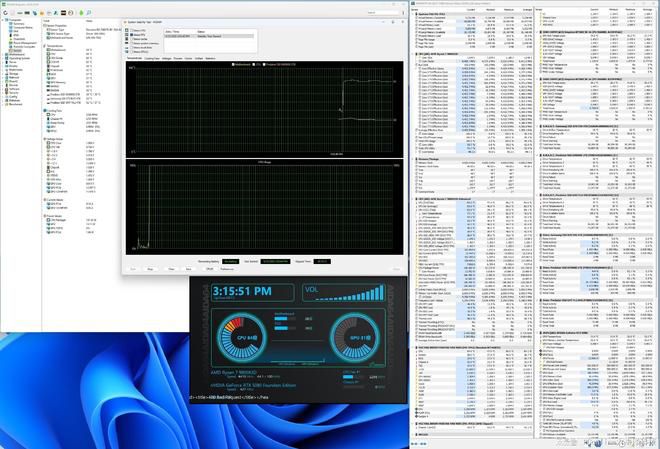Toggle the Stress FPU checkbox
Viewport: 660px width, 449px height.
[132, 35]
